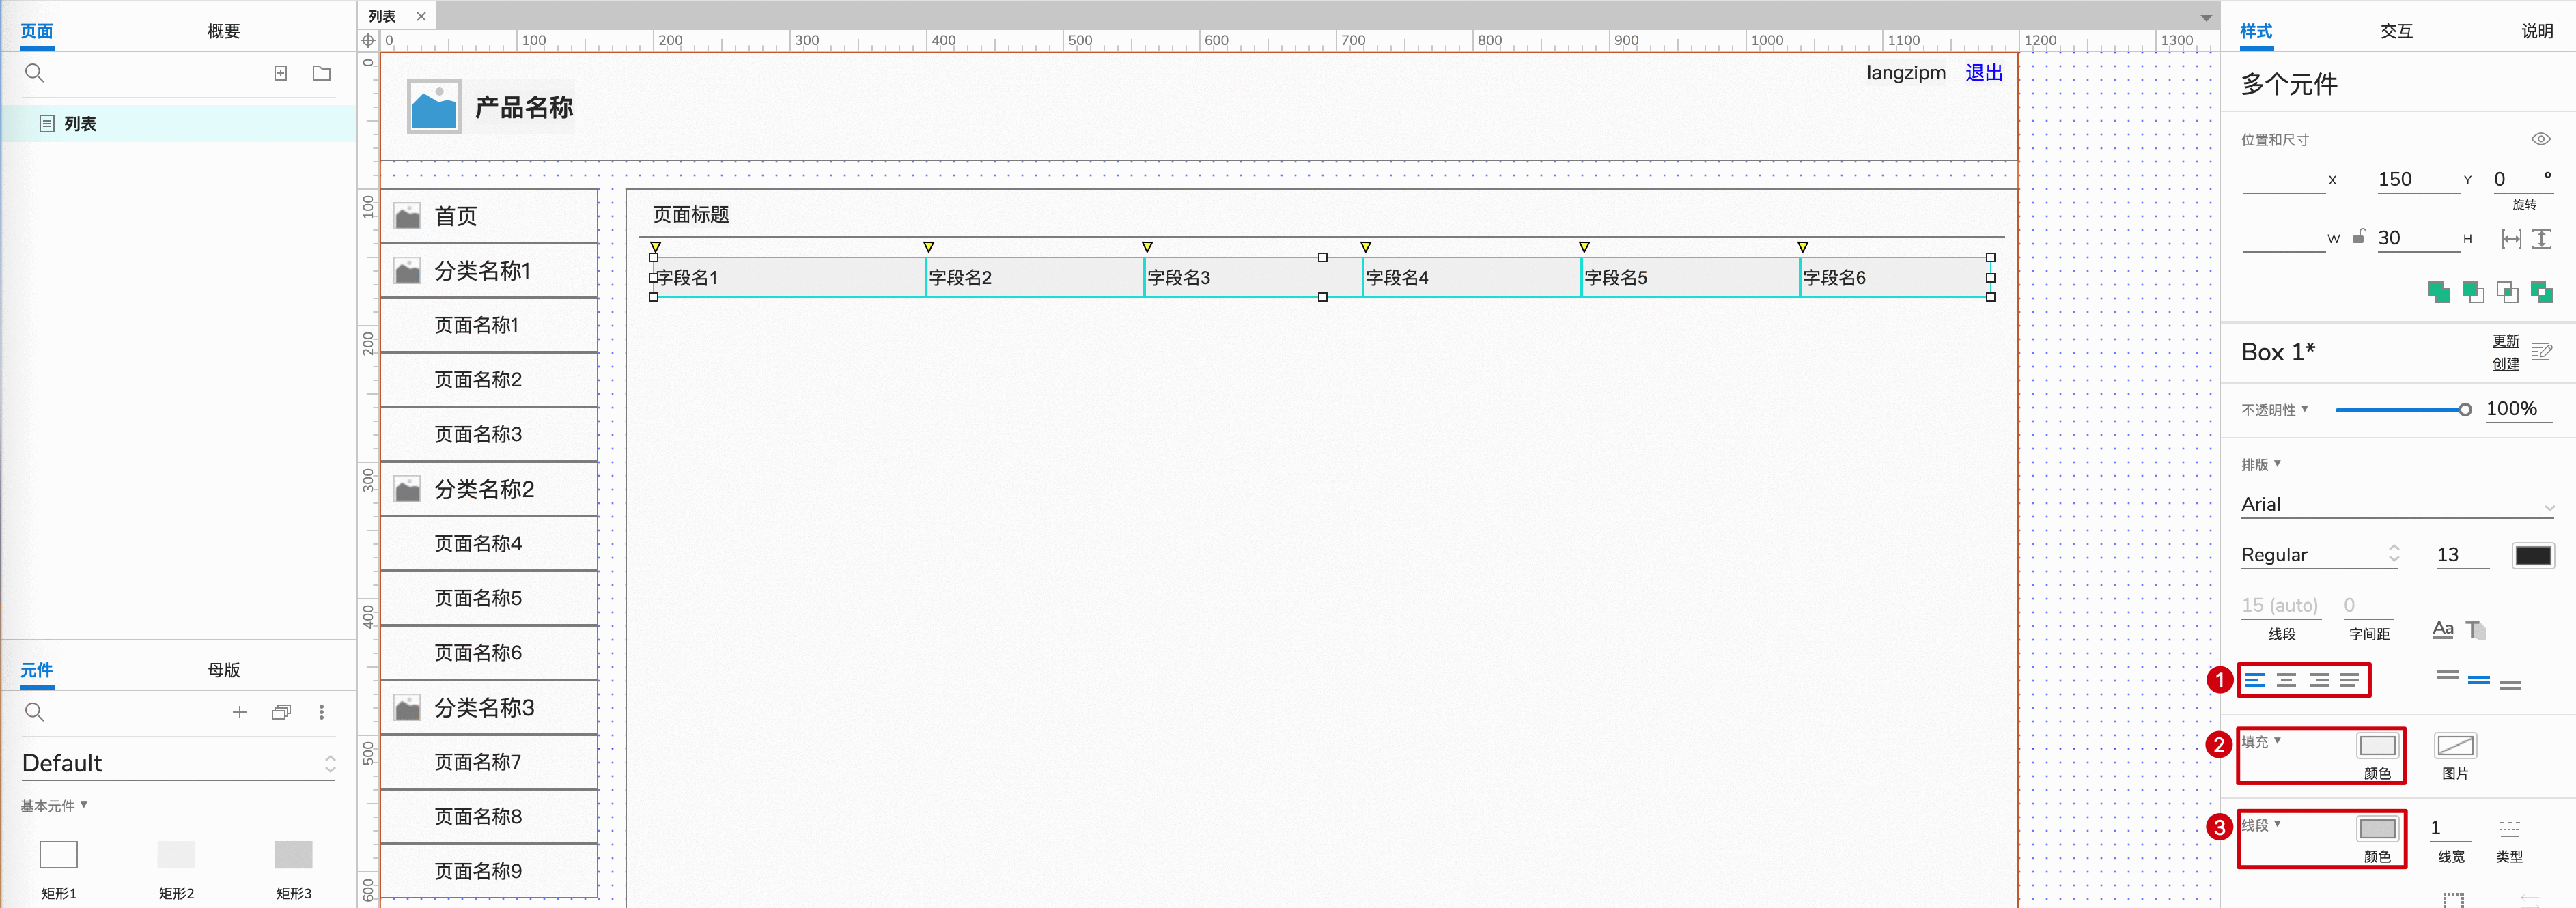Image resolution: width=2576 pixels, height=908 pixels.
Task: Toggle widget visibility eye icon
Action: (x=2541, y=139)
